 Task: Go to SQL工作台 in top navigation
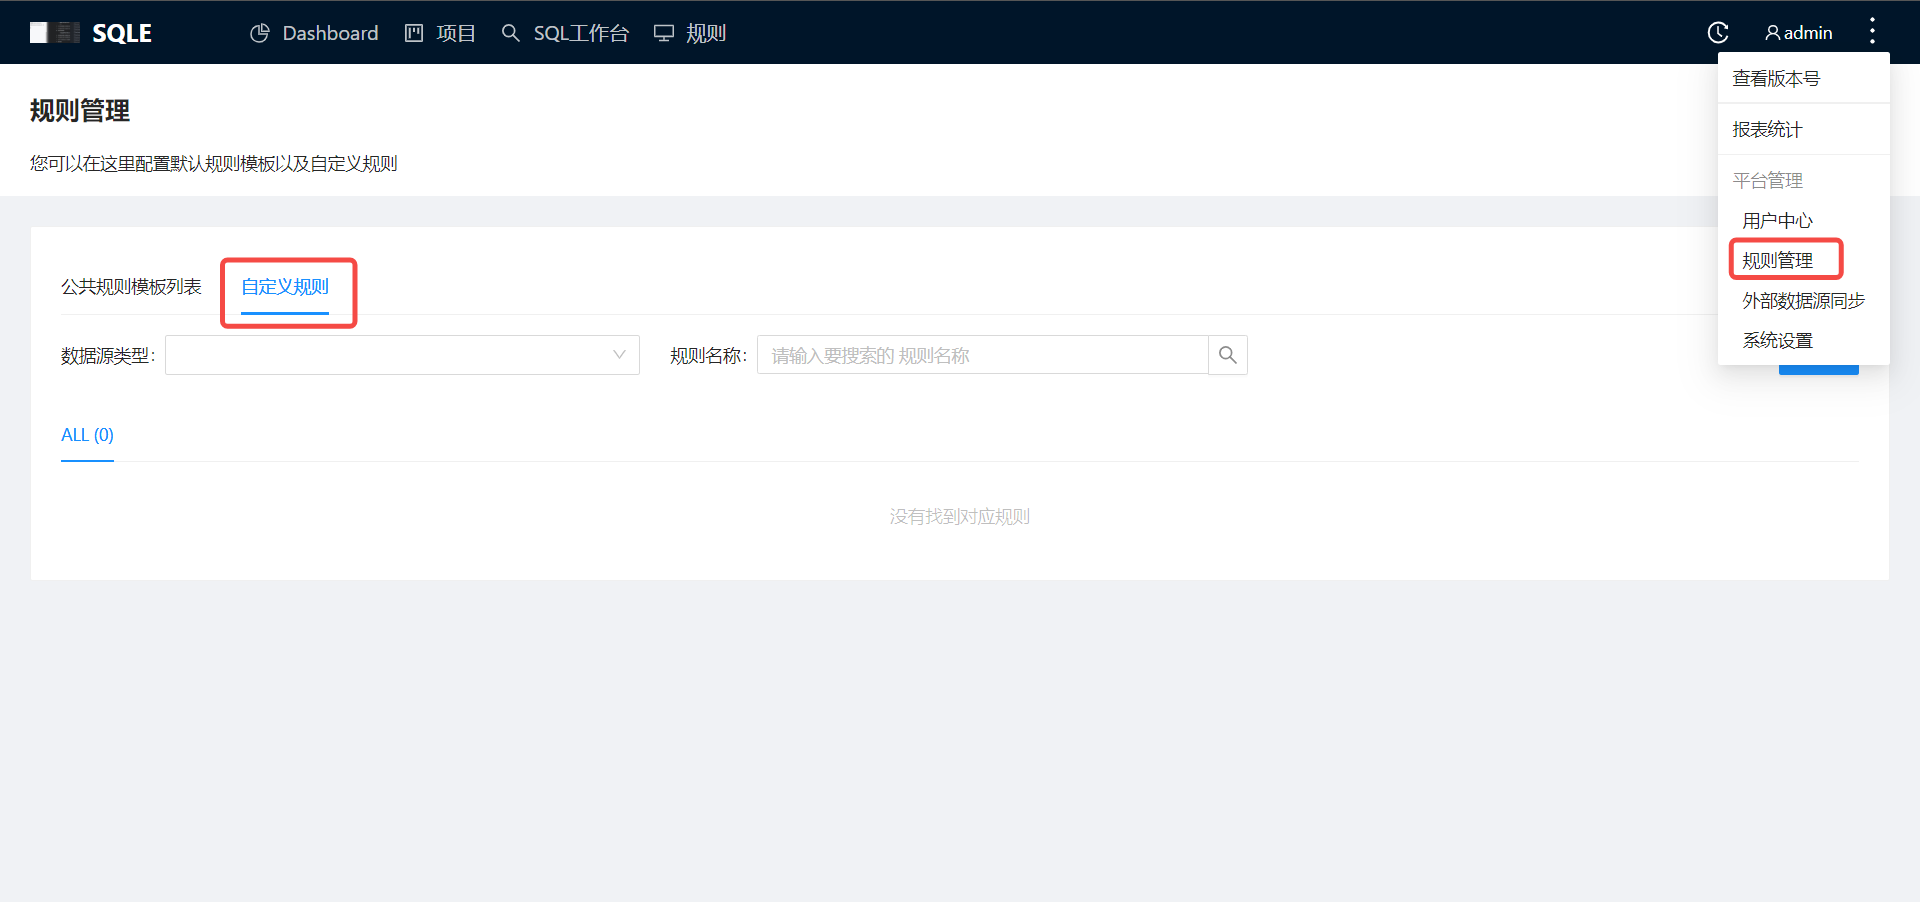pyautogui.click(x=565, y=33)
